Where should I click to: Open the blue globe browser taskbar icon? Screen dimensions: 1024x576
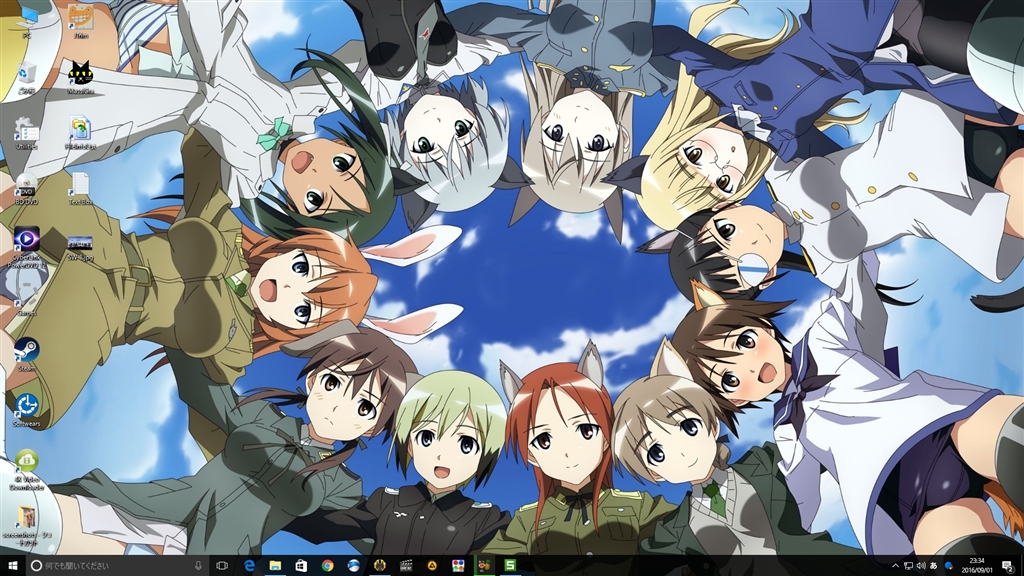click(x=353, y=566)
